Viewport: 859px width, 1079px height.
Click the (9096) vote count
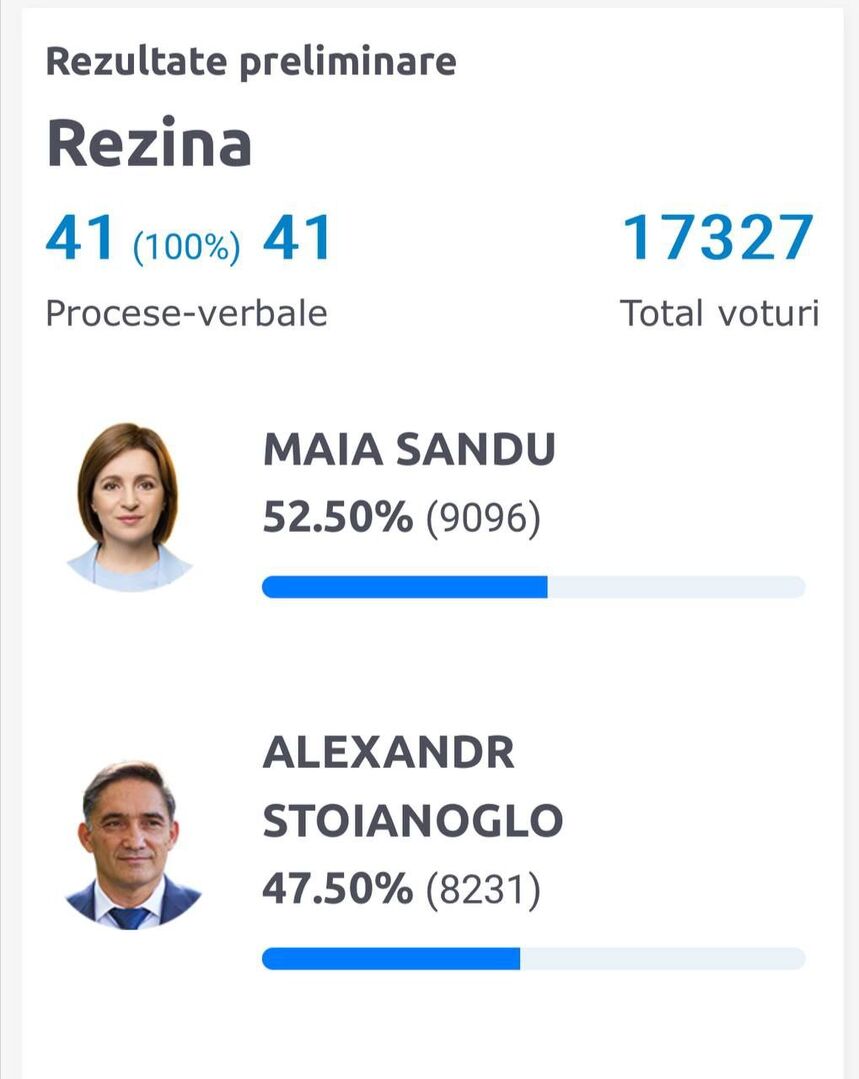point(483,518)
